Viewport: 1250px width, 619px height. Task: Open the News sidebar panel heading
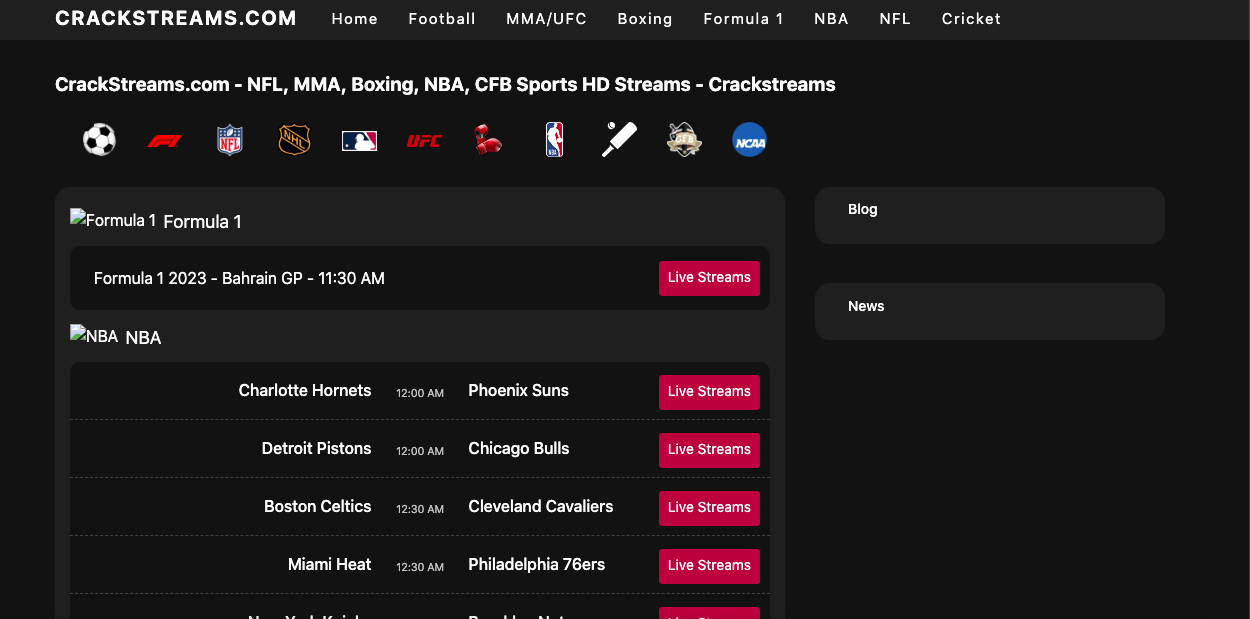(866, 306)
